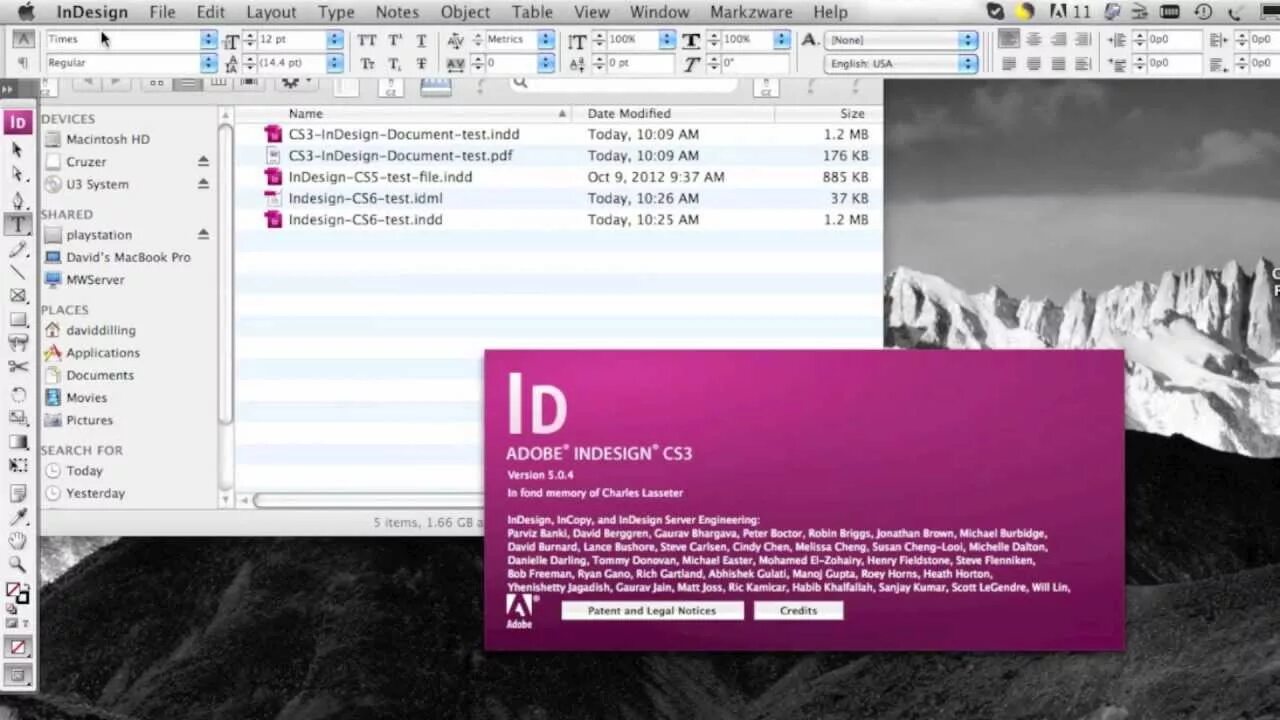
Task: Click the InDesign ID logo atop toolbox
Action: (x=17, y=122)
